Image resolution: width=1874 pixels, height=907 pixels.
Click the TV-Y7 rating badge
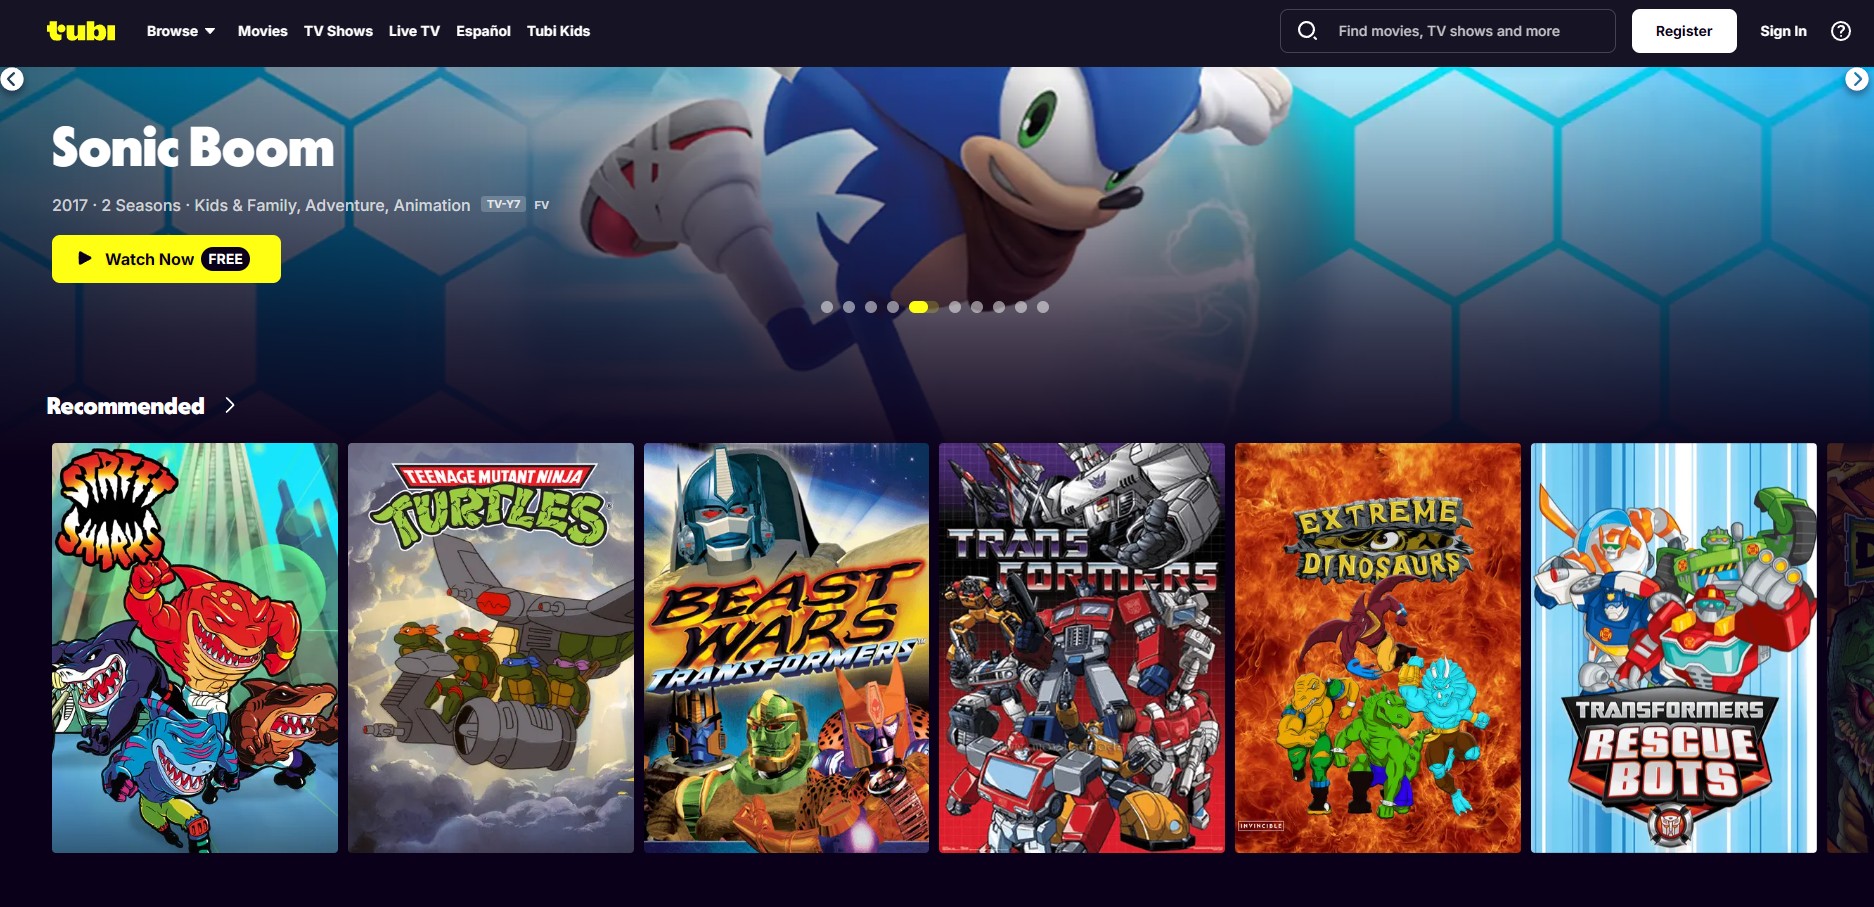coord(503,204)
